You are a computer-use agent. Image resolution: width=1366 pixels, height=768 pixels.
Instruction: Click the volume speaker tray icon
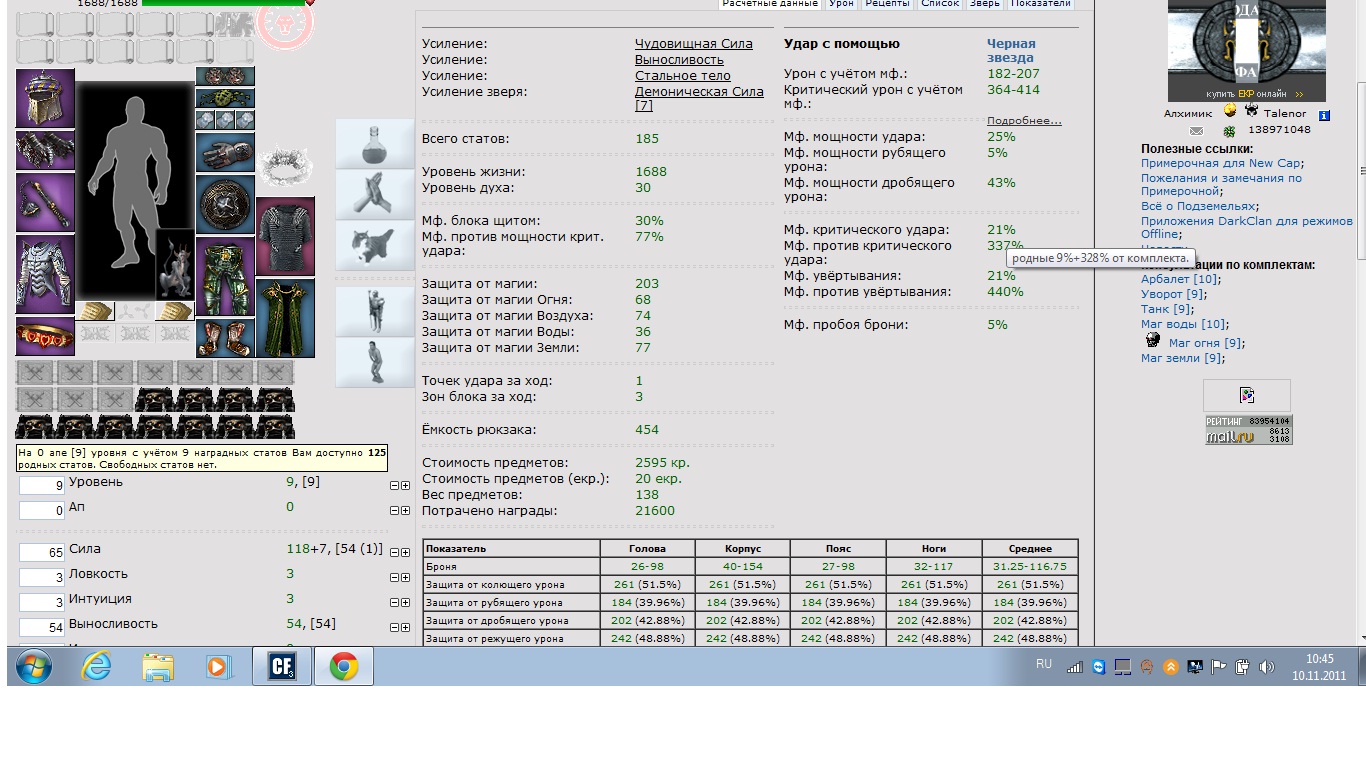(1266, 667)
